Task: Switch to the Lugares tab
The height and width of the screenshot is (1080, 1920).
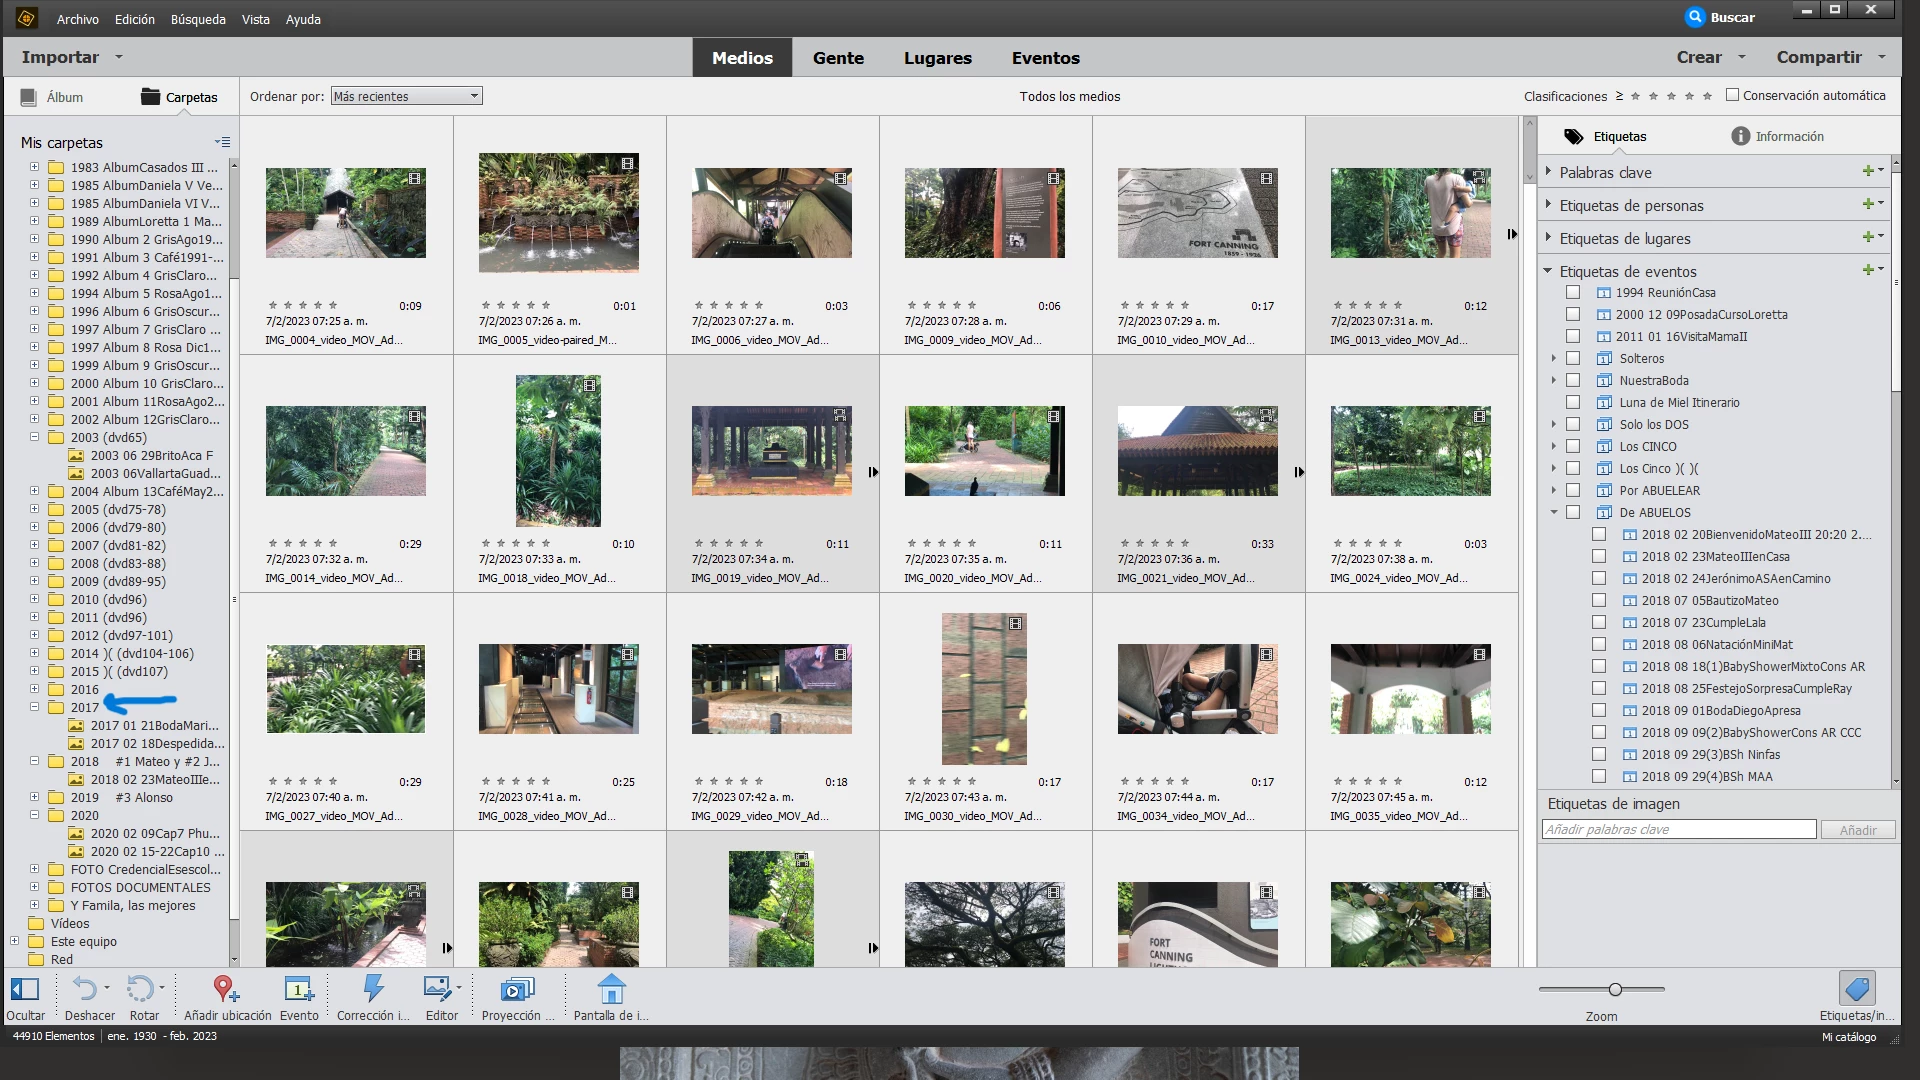Action: [937, 58]
